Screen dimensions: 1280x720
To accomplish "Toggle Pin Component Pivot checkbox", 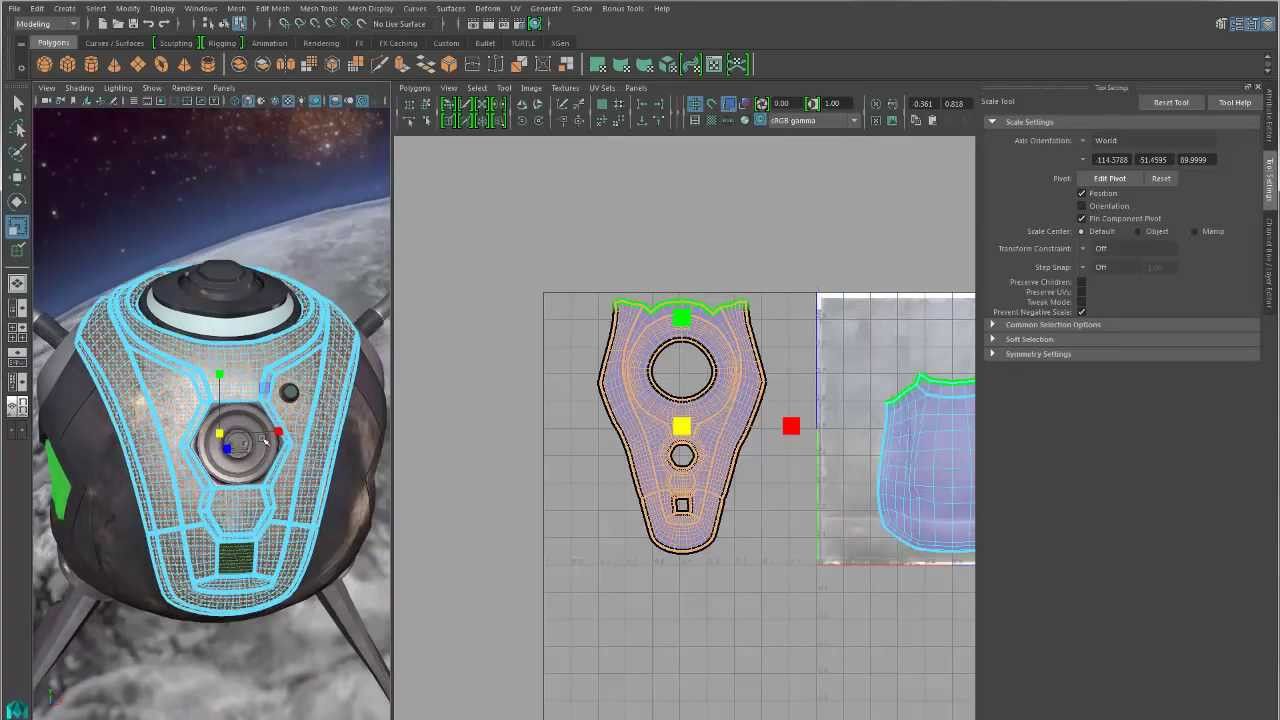I will click(x=1081, y=218).
